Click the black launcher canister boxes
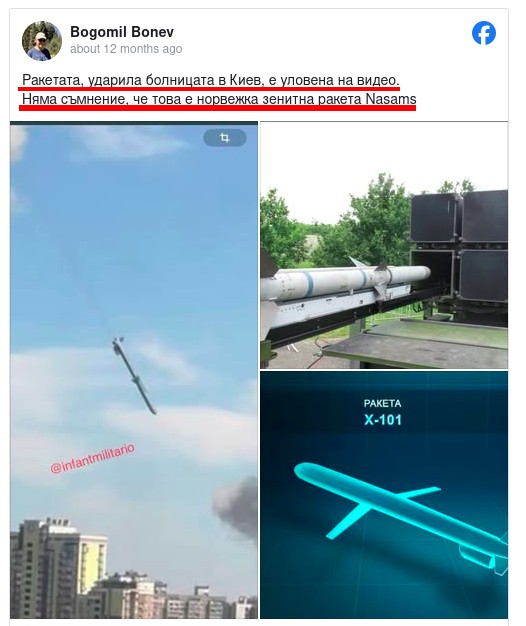The width and height of the screenshot is (526, 626). click(x=459, y=246)
